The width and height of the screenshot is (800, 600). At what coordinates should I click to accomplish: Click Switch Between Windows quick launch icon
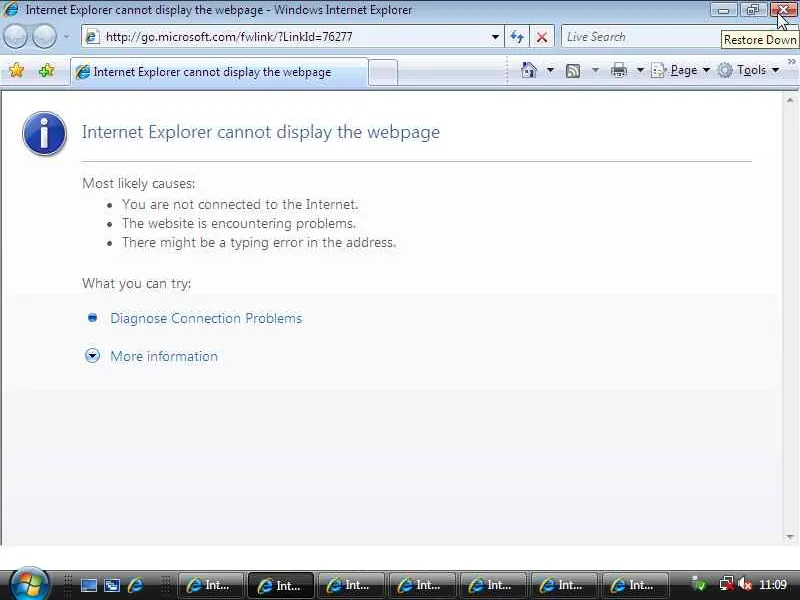(x=112, y=585)
